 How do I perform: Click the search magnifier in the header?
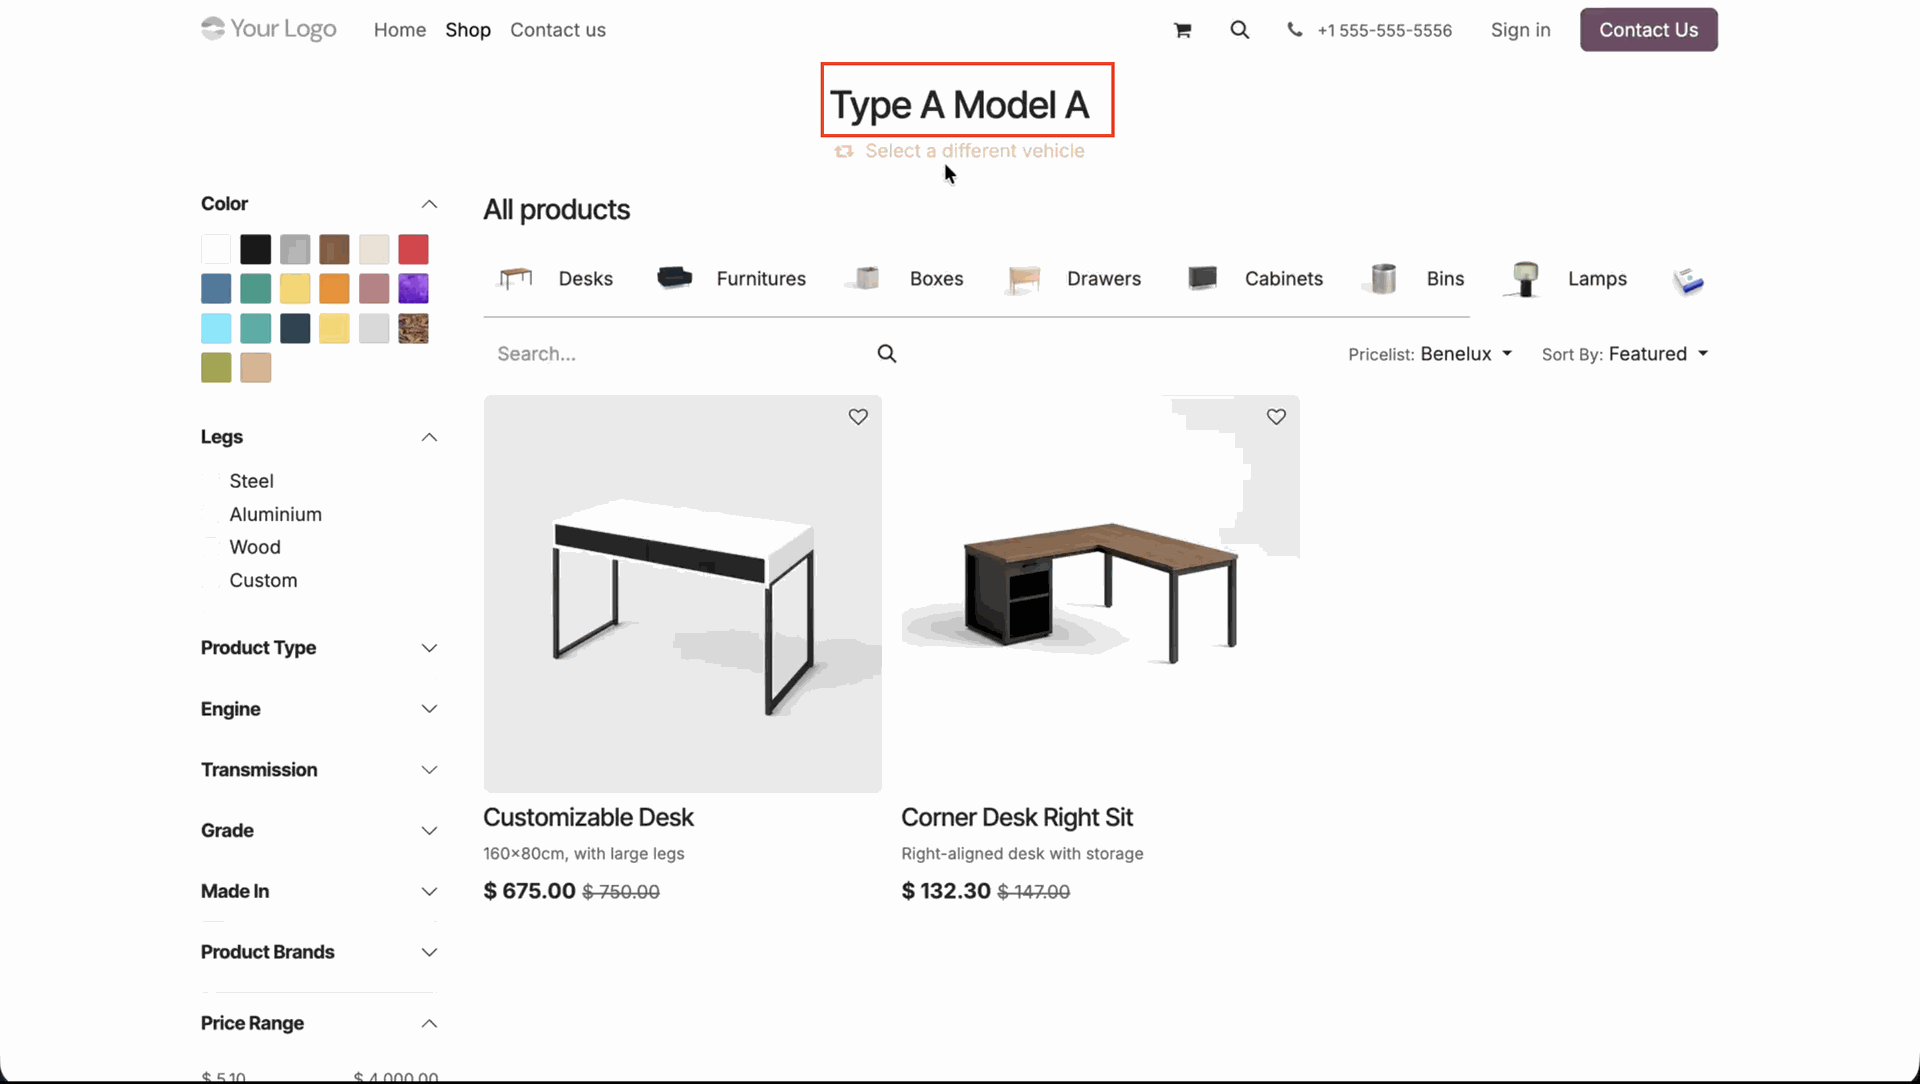pos(1239,30)
